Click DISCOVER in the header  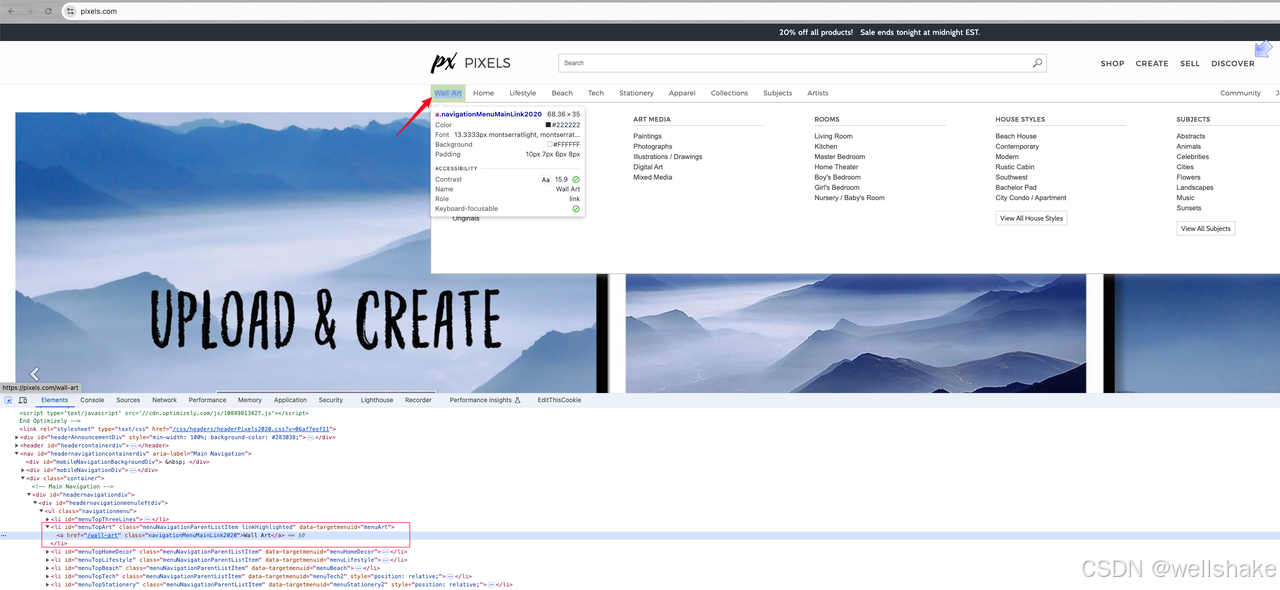1233,63
